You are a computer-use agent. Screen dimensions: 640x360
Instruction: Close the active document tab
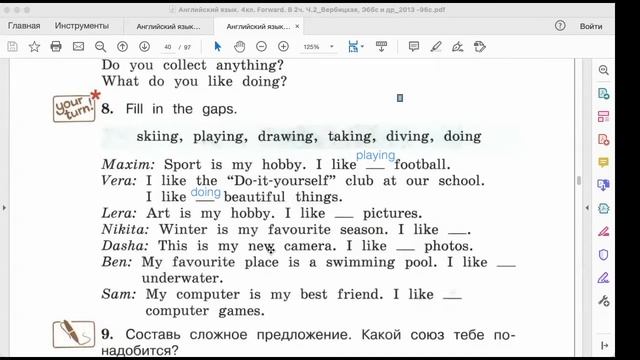297,26
